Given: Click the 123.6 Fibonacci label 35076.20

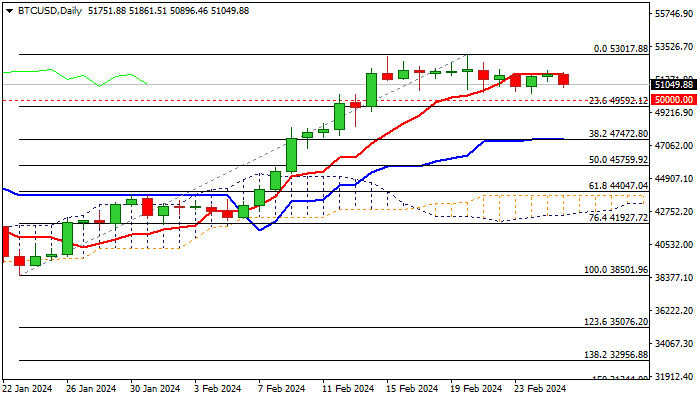Looking at the screenshot, I should point(614,322).
